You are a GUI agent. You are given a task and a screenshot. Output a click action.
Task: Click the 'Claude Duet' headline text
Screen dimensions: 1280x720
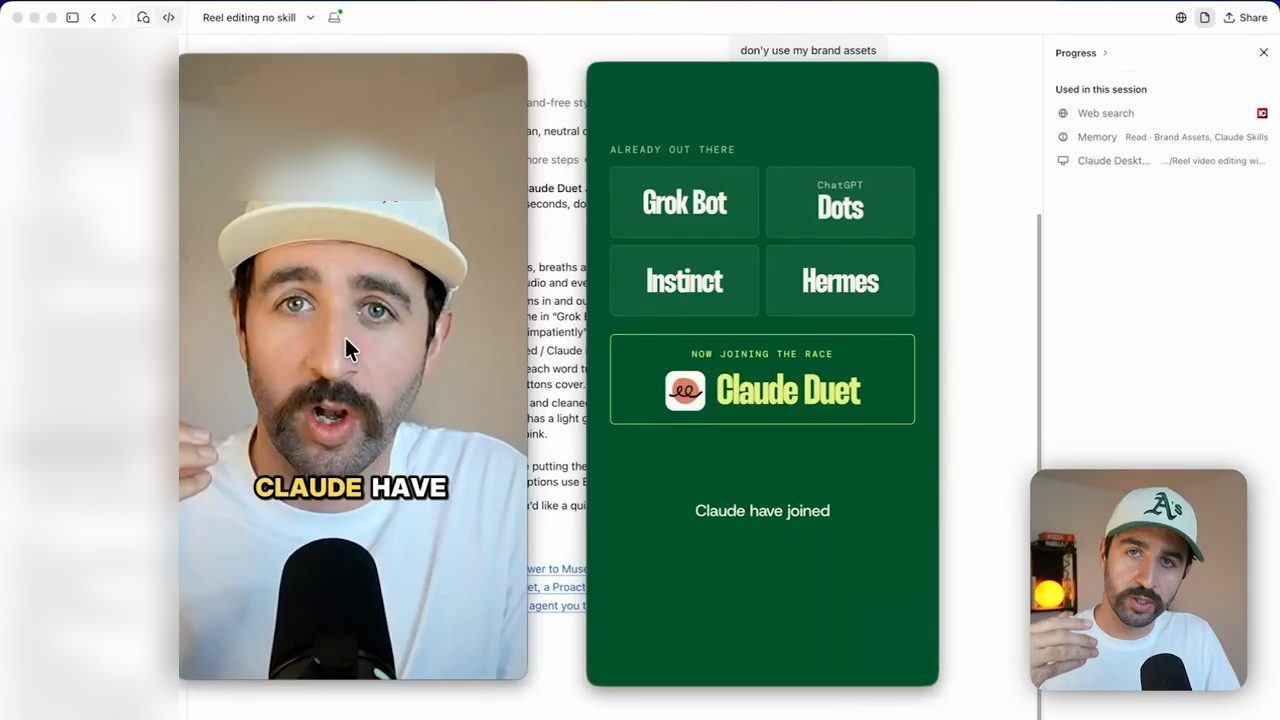[788, 390]
